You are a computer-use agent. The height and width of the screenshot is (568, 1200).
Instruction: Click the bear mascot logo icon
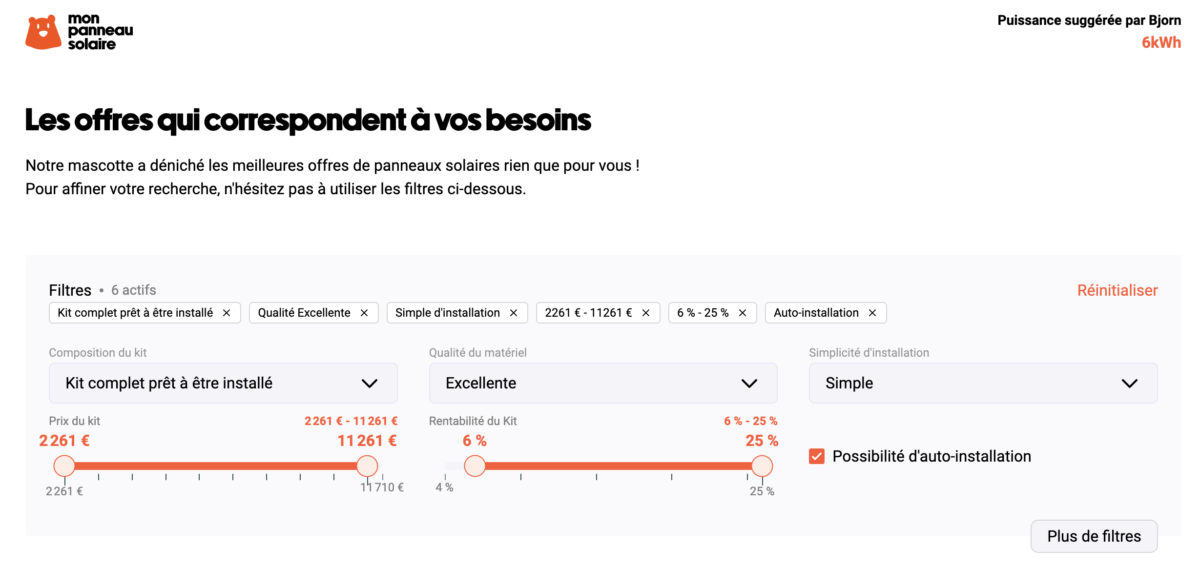42,32
